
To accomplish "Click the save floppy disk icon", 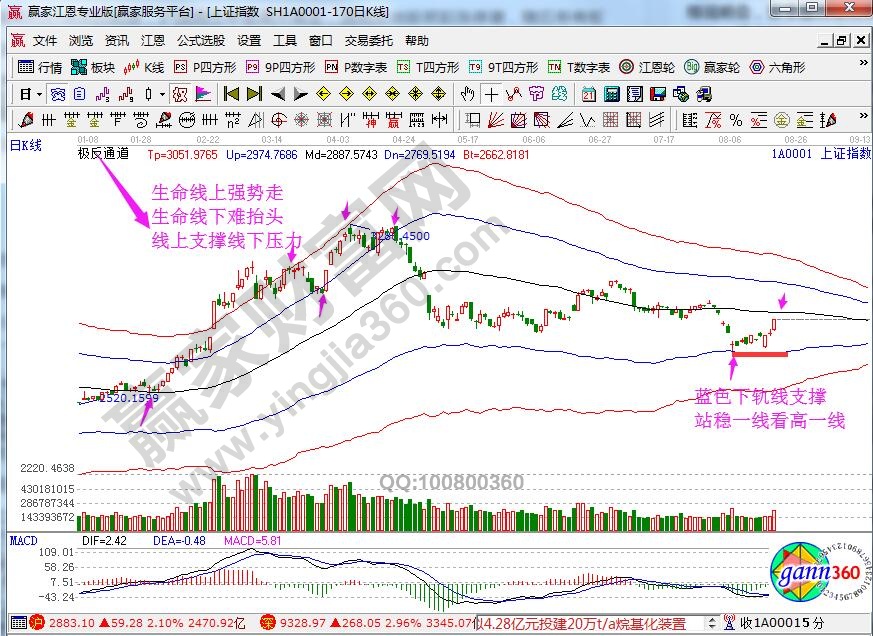I will click(x=658, y=94).
